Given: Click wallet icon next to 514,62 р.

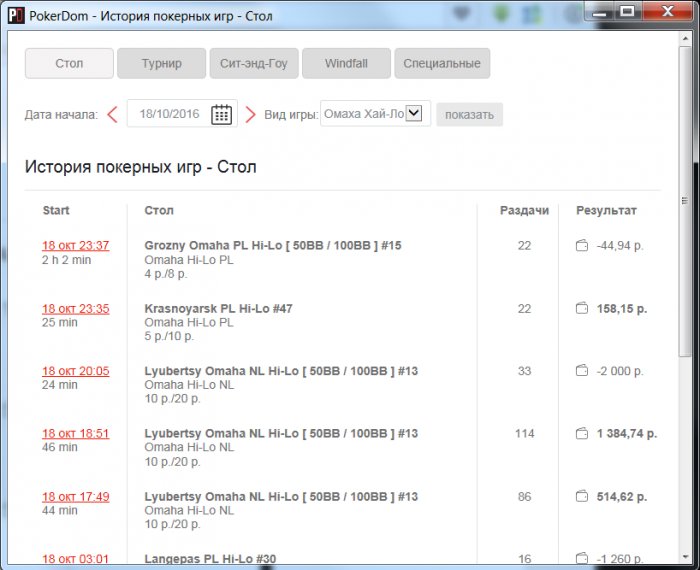Looking at the screenshot, I should 582,497.
